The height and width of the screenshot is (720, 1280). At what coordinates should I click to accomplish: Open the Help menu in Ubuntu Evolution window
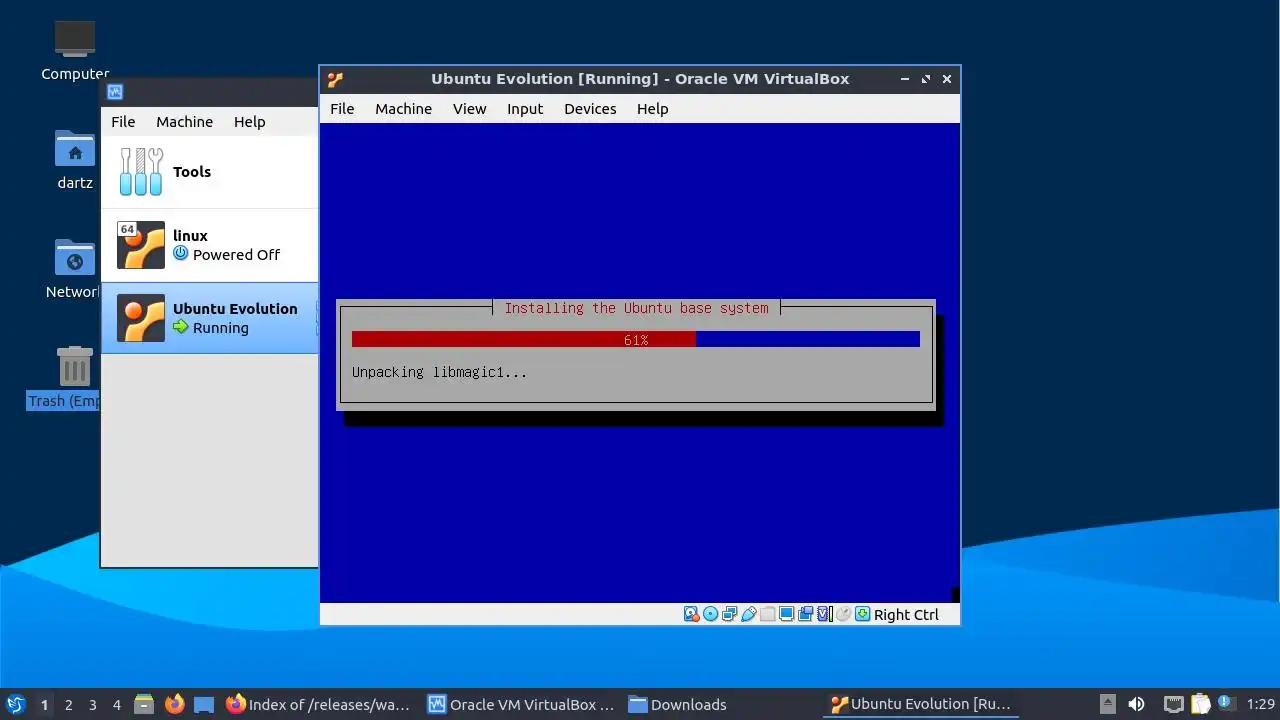[652, 109]
